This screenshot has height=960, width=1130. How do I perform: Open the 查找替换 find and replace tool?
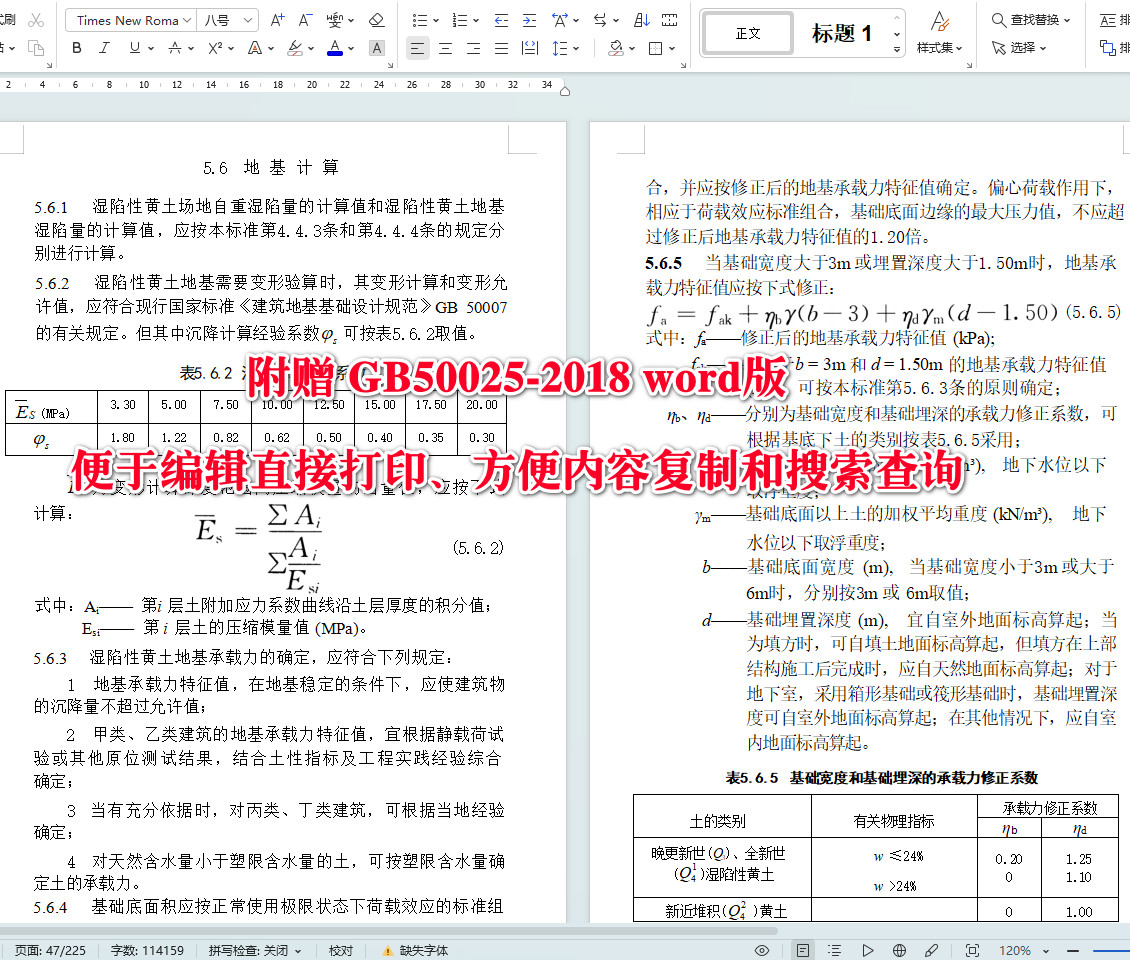click(1035, 19)
